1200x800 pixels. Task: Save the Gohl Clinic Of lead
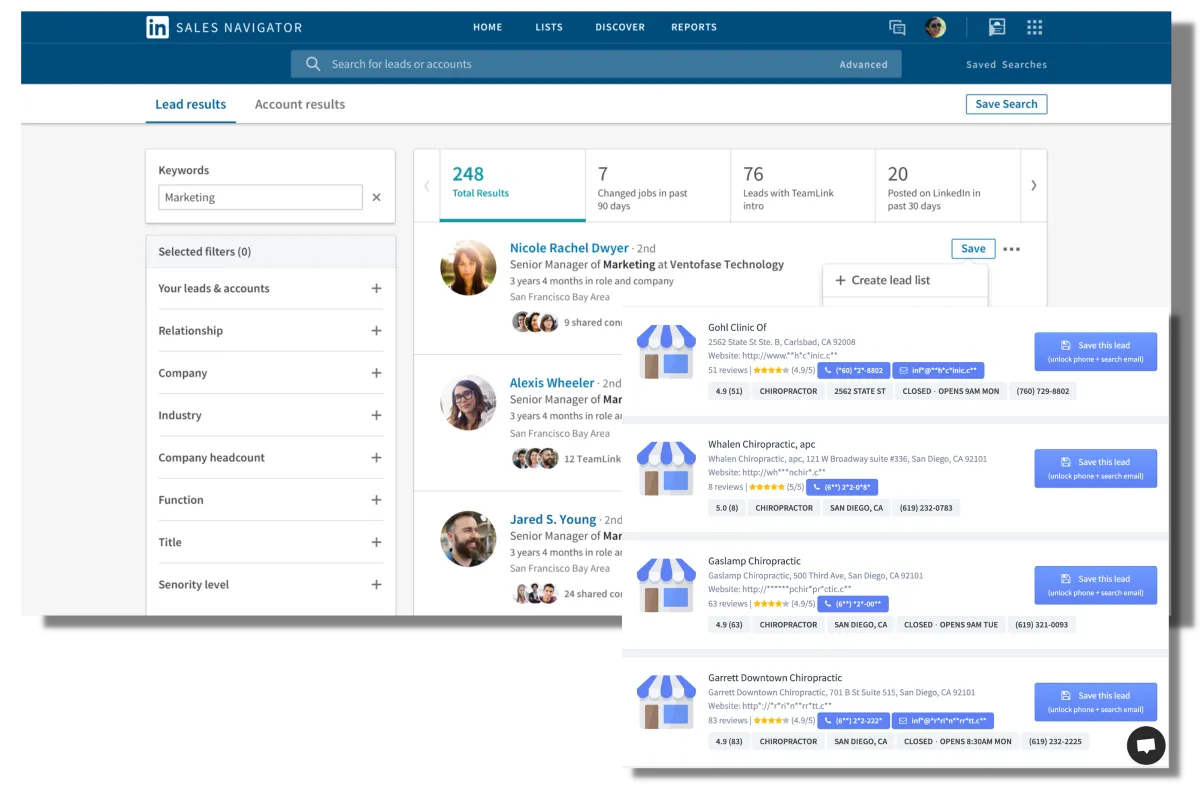pos(1095,352)
